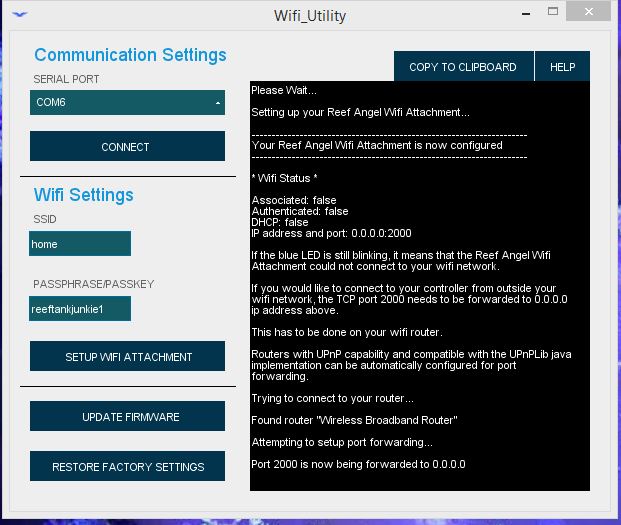Maximize the Wifi_Utility window
The image size is (621, 525).
point(553,11)
